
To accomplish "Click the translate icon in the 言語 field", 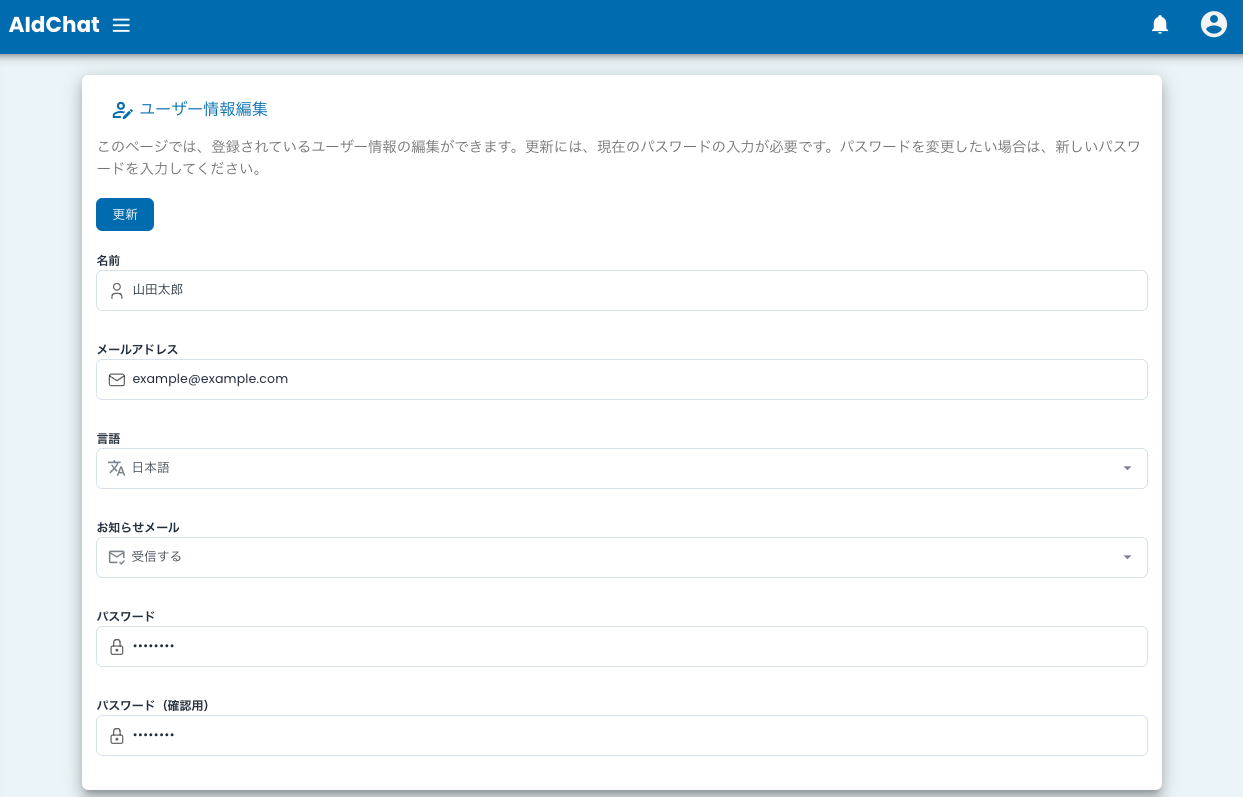I will coord(116,468).
